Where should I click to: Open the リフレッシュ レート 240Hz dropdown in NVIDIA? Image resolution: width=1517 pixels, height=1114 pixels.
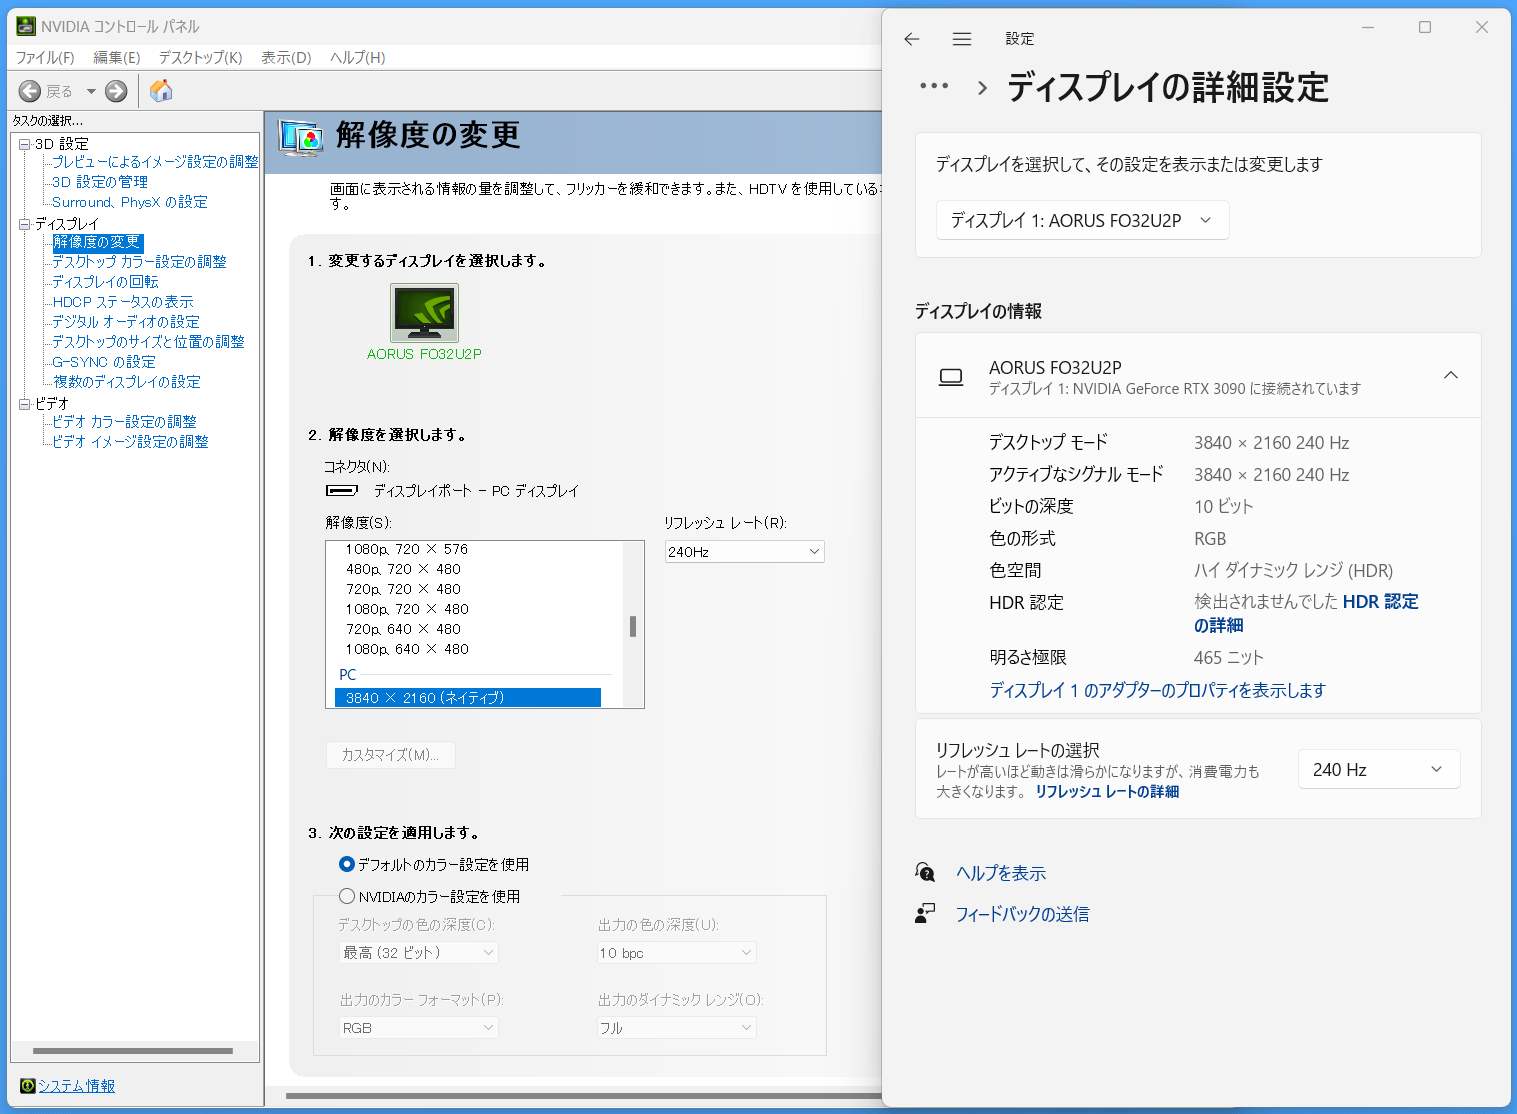point(745,551)
